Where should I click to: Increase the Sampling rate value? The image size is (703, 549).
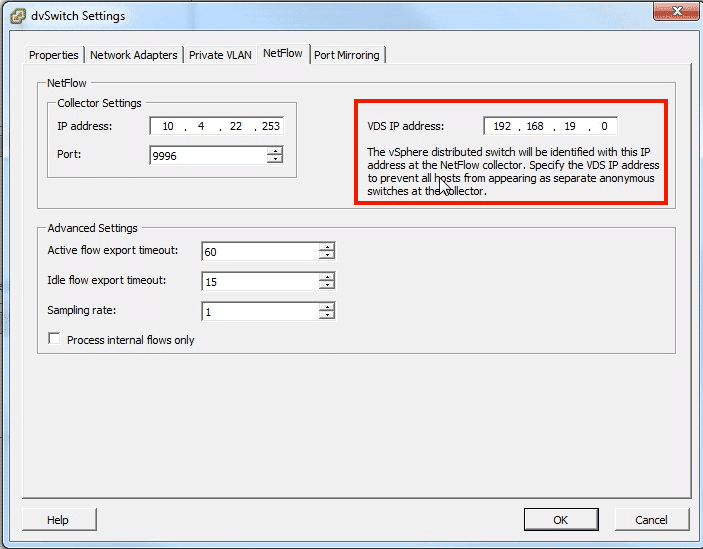tap(327, 307)
